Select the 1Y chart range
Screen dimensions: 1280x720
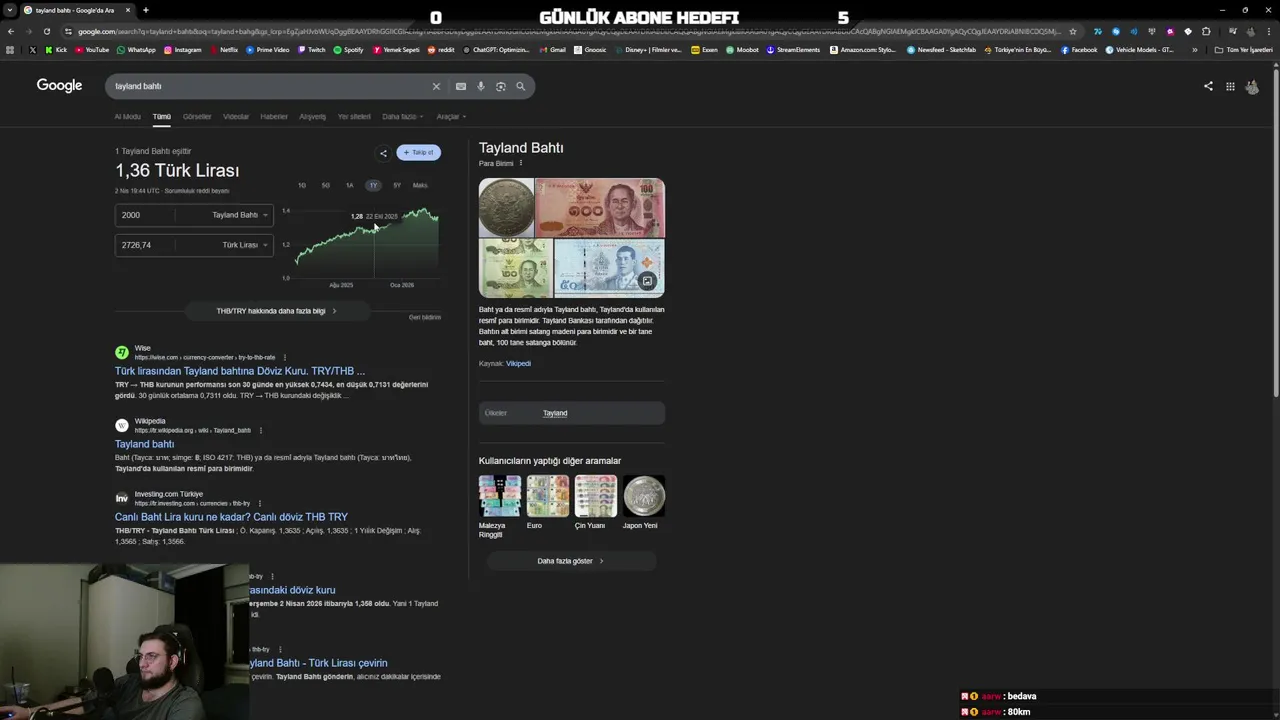(x=373, y=185)
